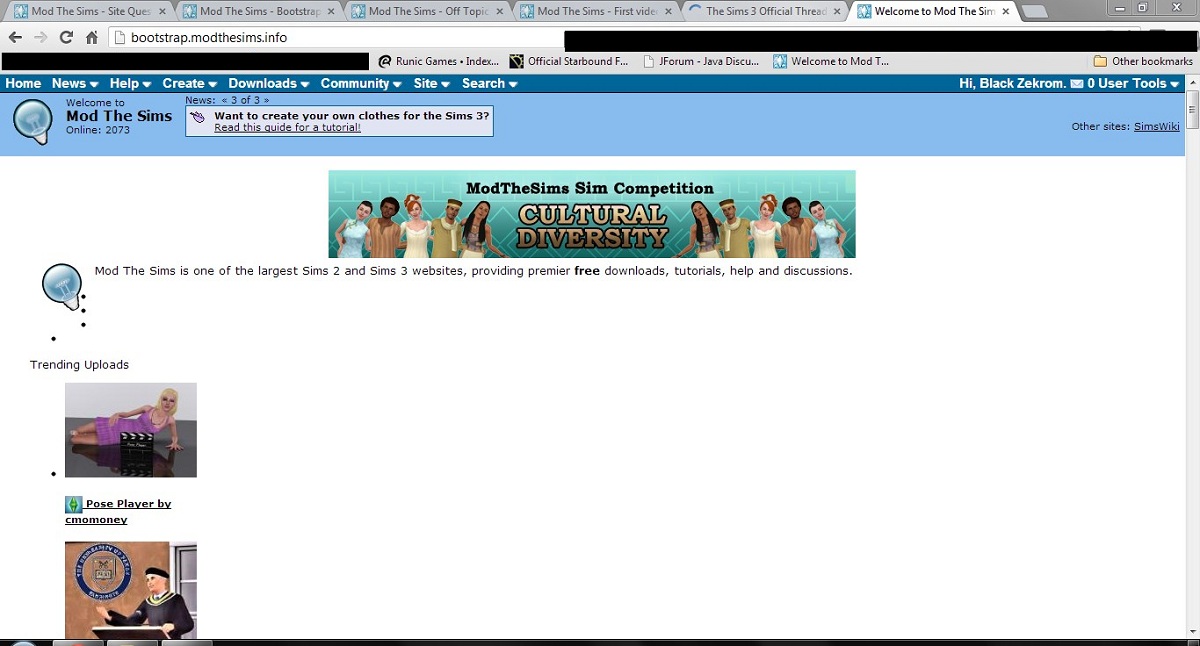Click the address bar showing bootstrap.modthesims.info
The width and height of the screenshot is (1200, 646).
pyautogui.click(x=330, y=38)
